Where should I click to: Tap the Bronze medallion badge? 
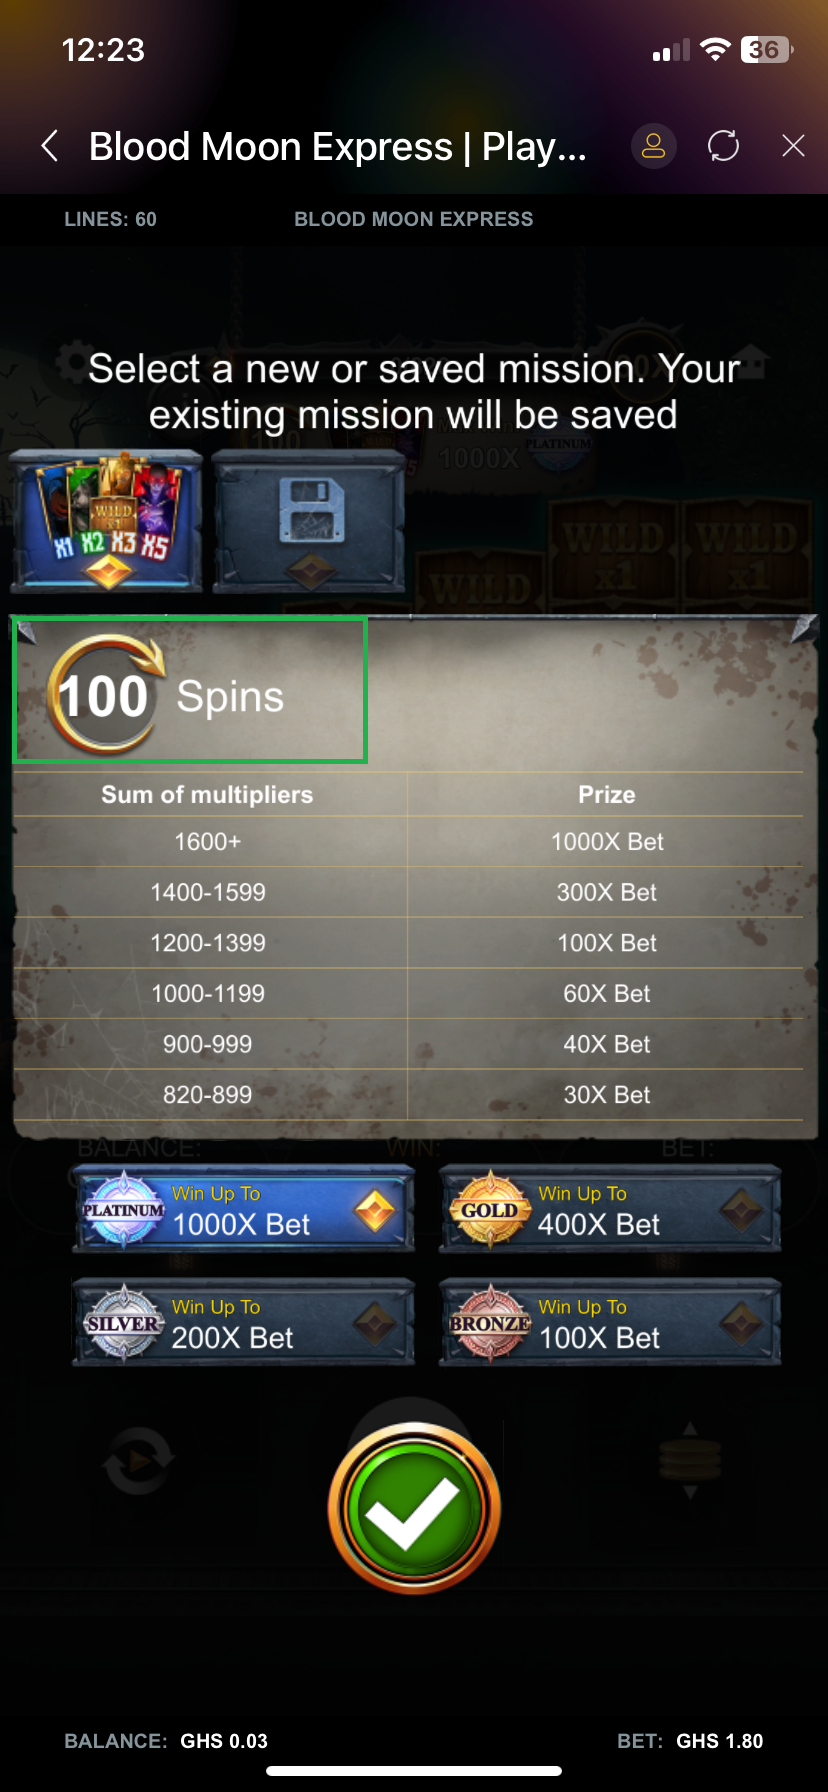pos(489,1323)
